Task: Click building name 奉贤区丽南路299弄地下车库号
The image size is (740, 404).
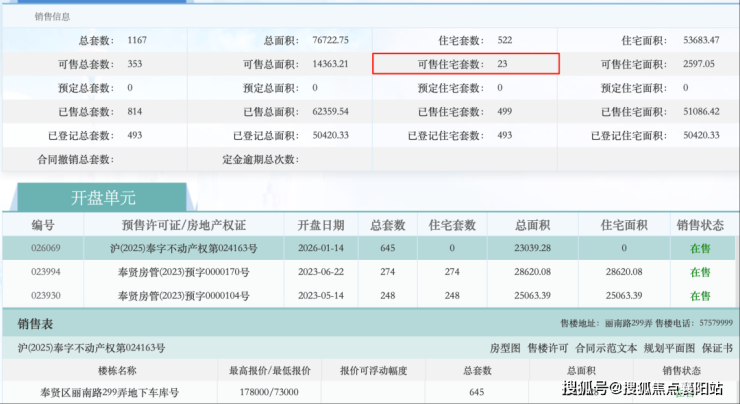Action: click(x=109, y=391)
